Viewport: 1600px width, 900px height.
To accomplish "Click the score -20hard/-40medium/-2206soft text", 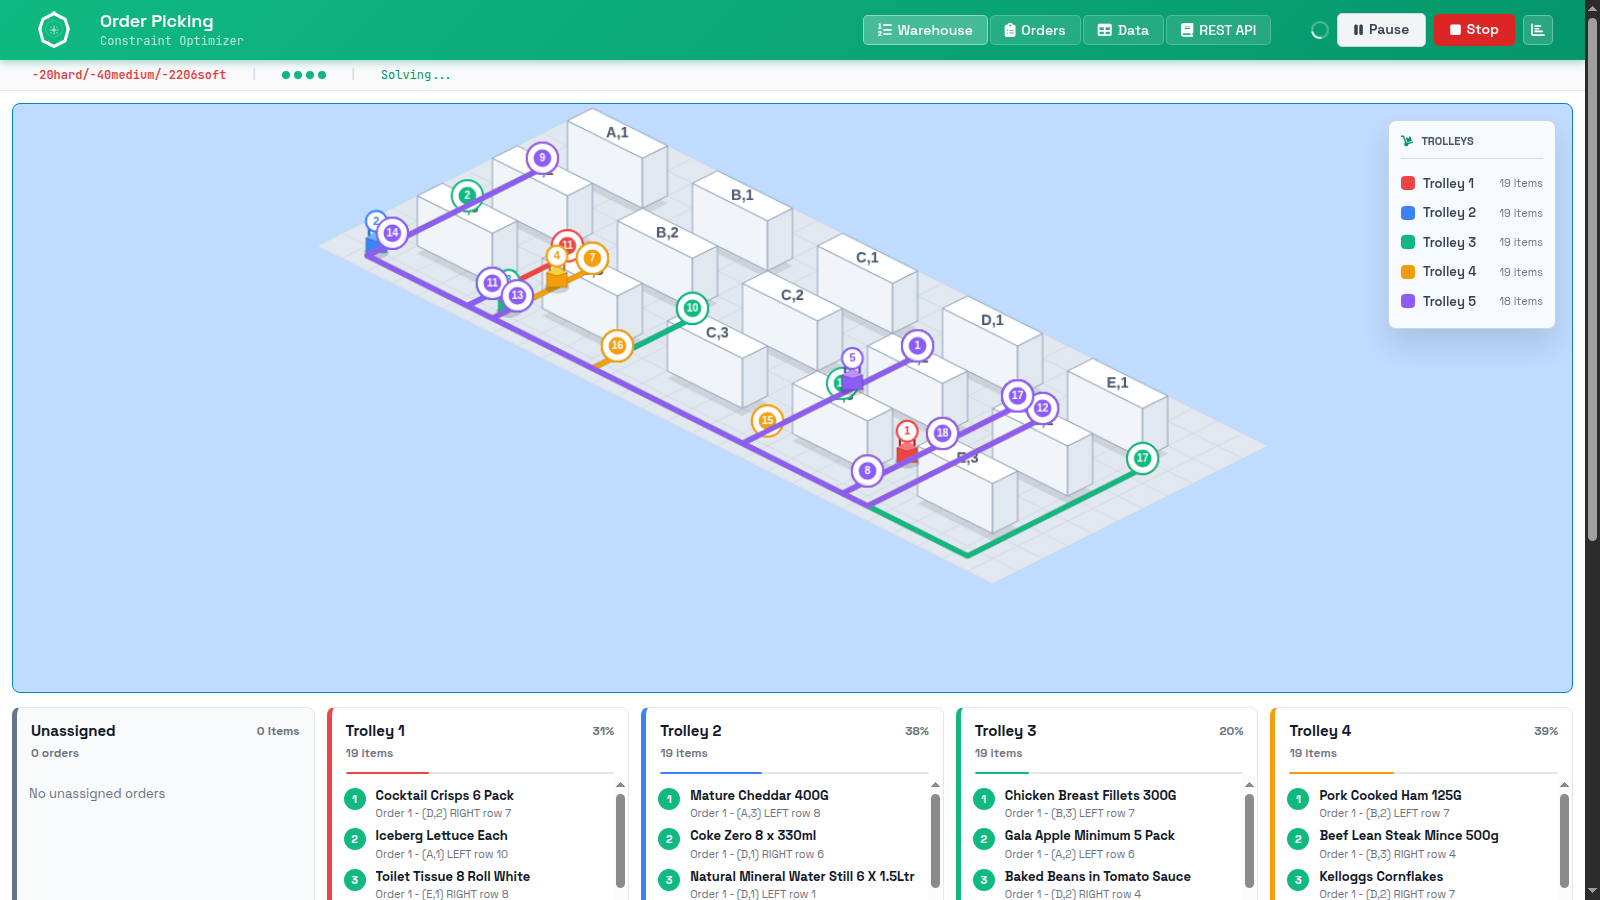I will coord(129,75).
